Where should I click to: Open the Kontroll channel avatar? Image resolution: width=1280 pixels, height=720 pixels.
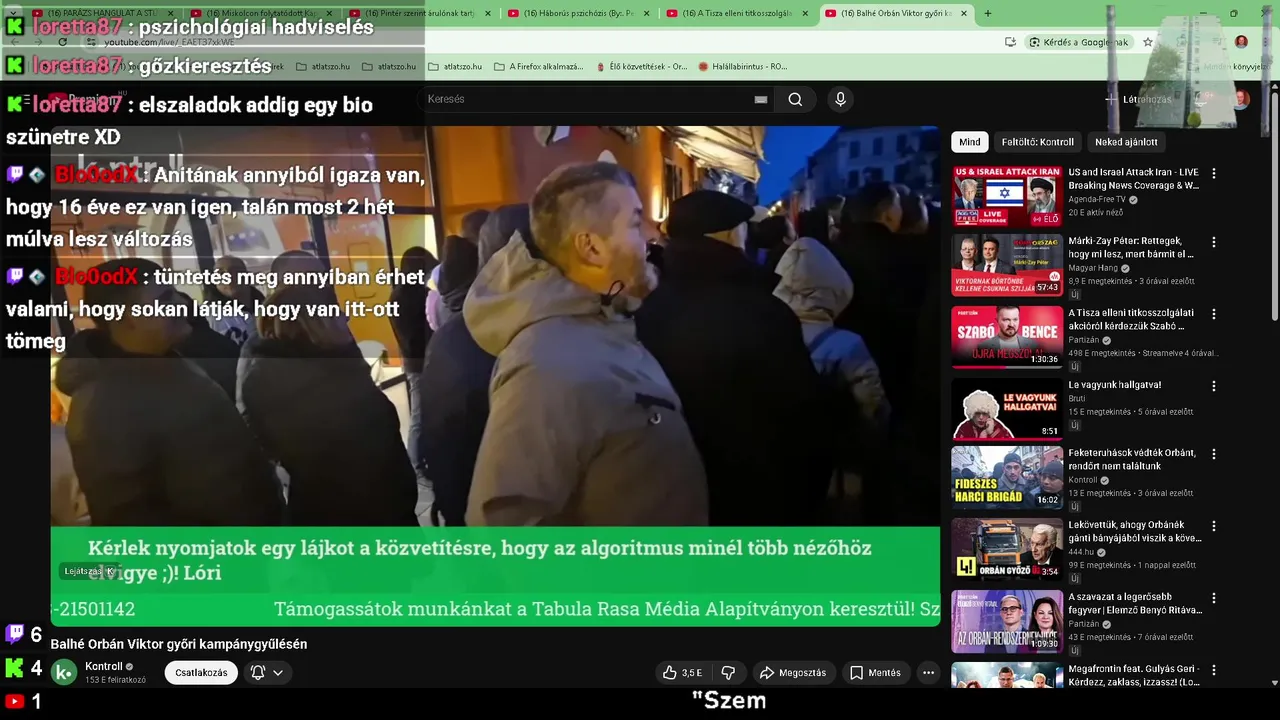pyautogui.click(x=64, y=673)
